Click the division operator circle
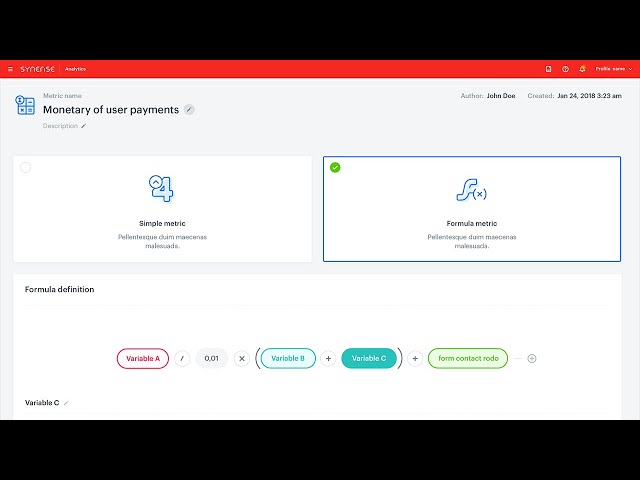This screenshot has height=480, width=640. [x=182, y=358]
